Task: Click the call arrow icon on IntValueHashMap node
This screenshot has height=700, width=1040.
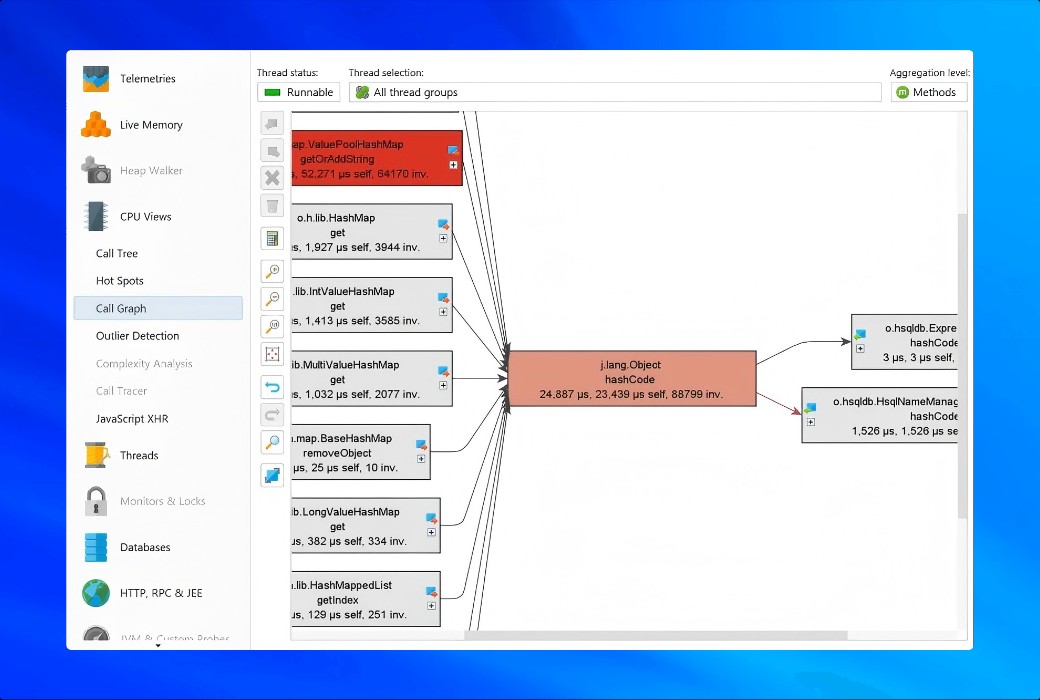Action: (444, 299)
